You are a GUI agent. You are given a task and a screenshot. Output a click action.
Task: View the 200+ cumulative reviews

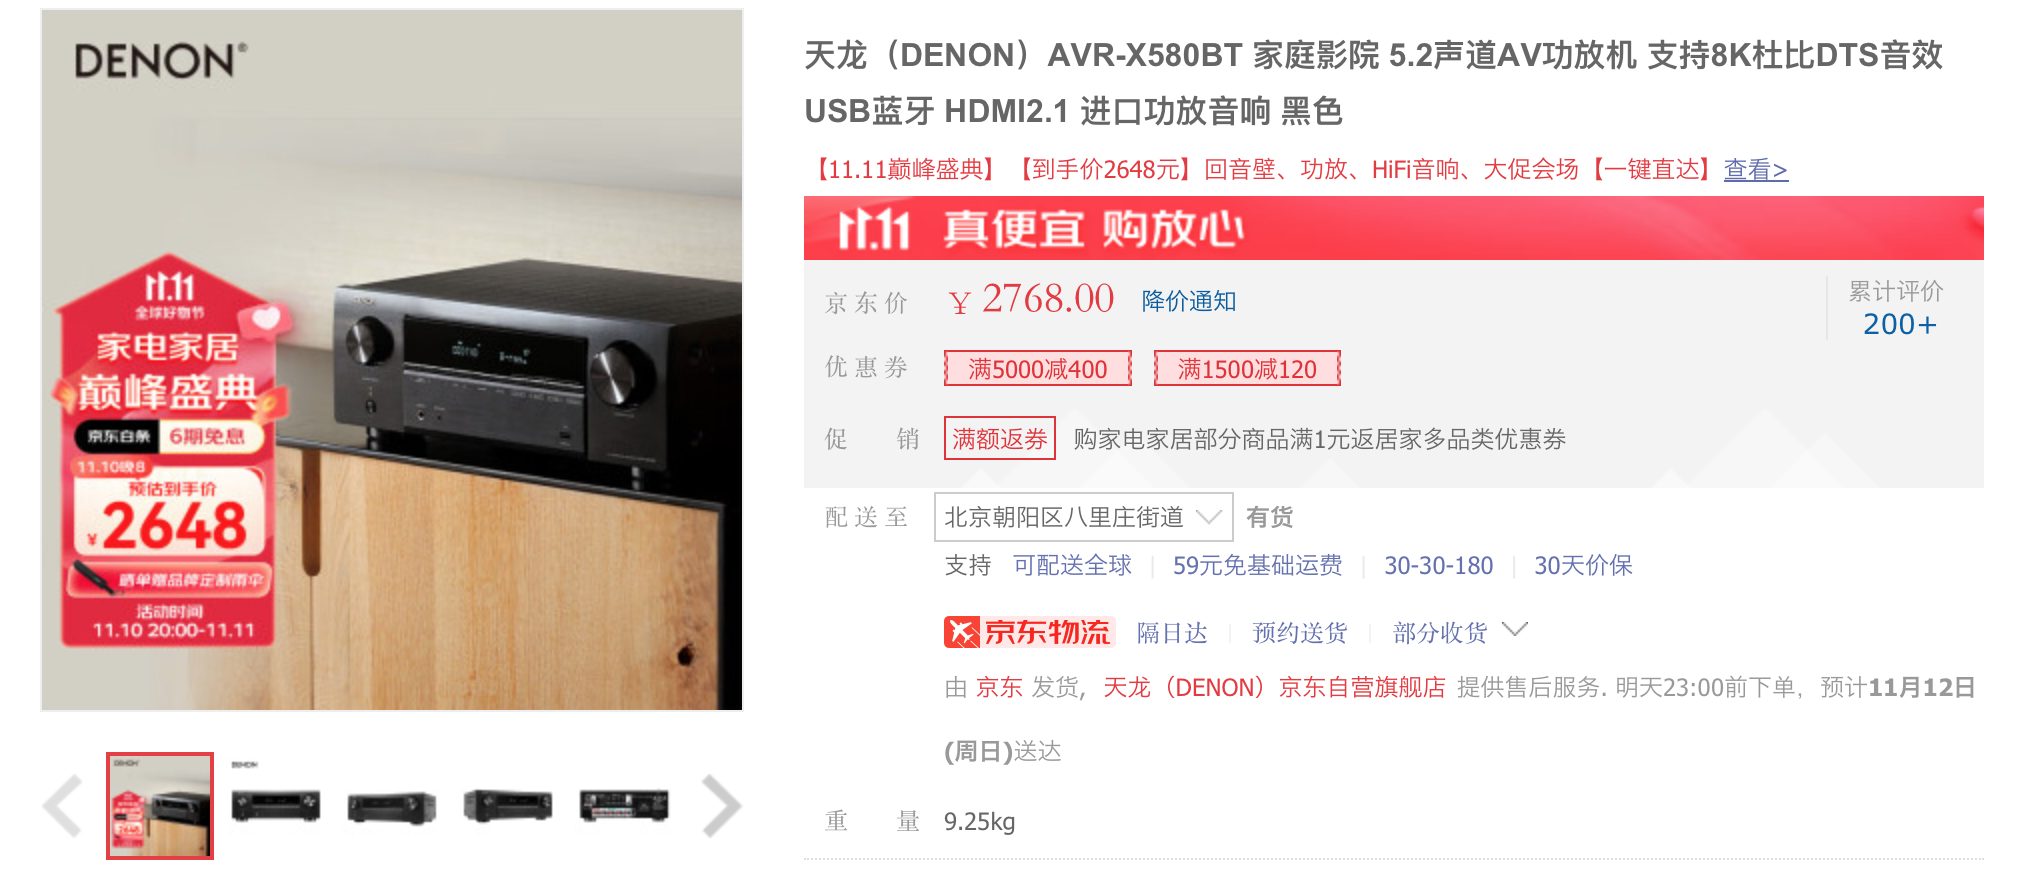[x=1899, y=324]
